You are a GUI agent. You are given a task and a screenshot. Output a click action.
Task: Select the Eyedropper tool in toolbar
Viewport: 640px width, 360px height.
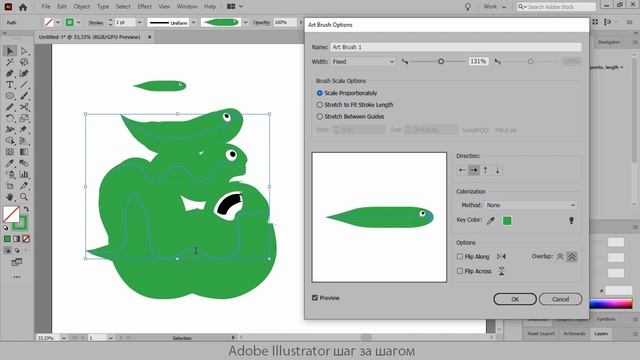click(x=10, y=163)
